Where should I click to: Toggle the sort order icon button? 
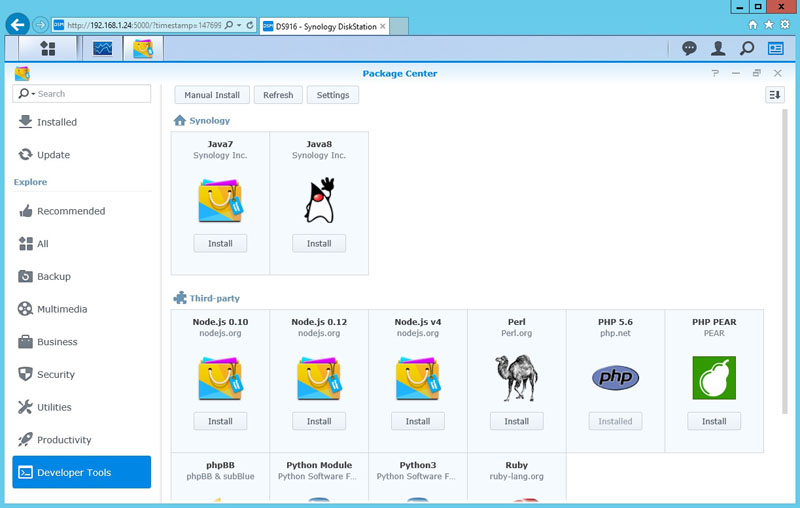774,94
